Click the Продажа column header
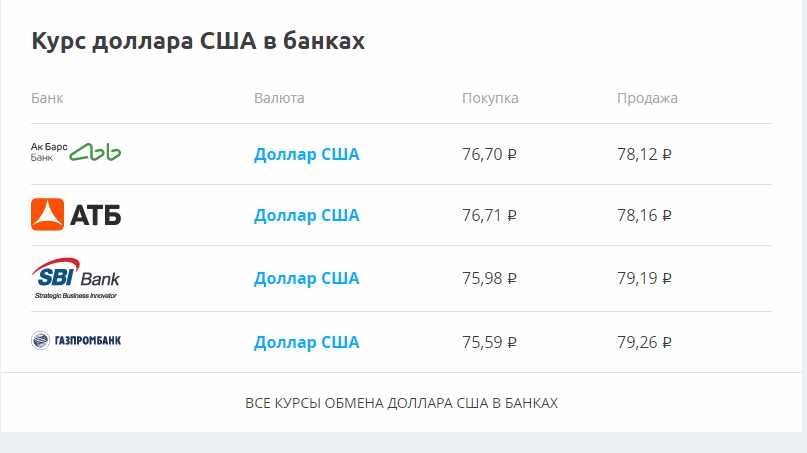The height and width of the screenshot is (453, 807). (x=647, y=98)
